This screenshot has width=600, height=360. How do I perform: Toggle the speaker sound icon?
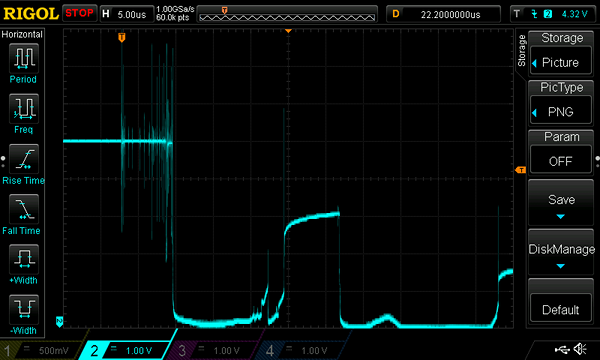[580, 349]
